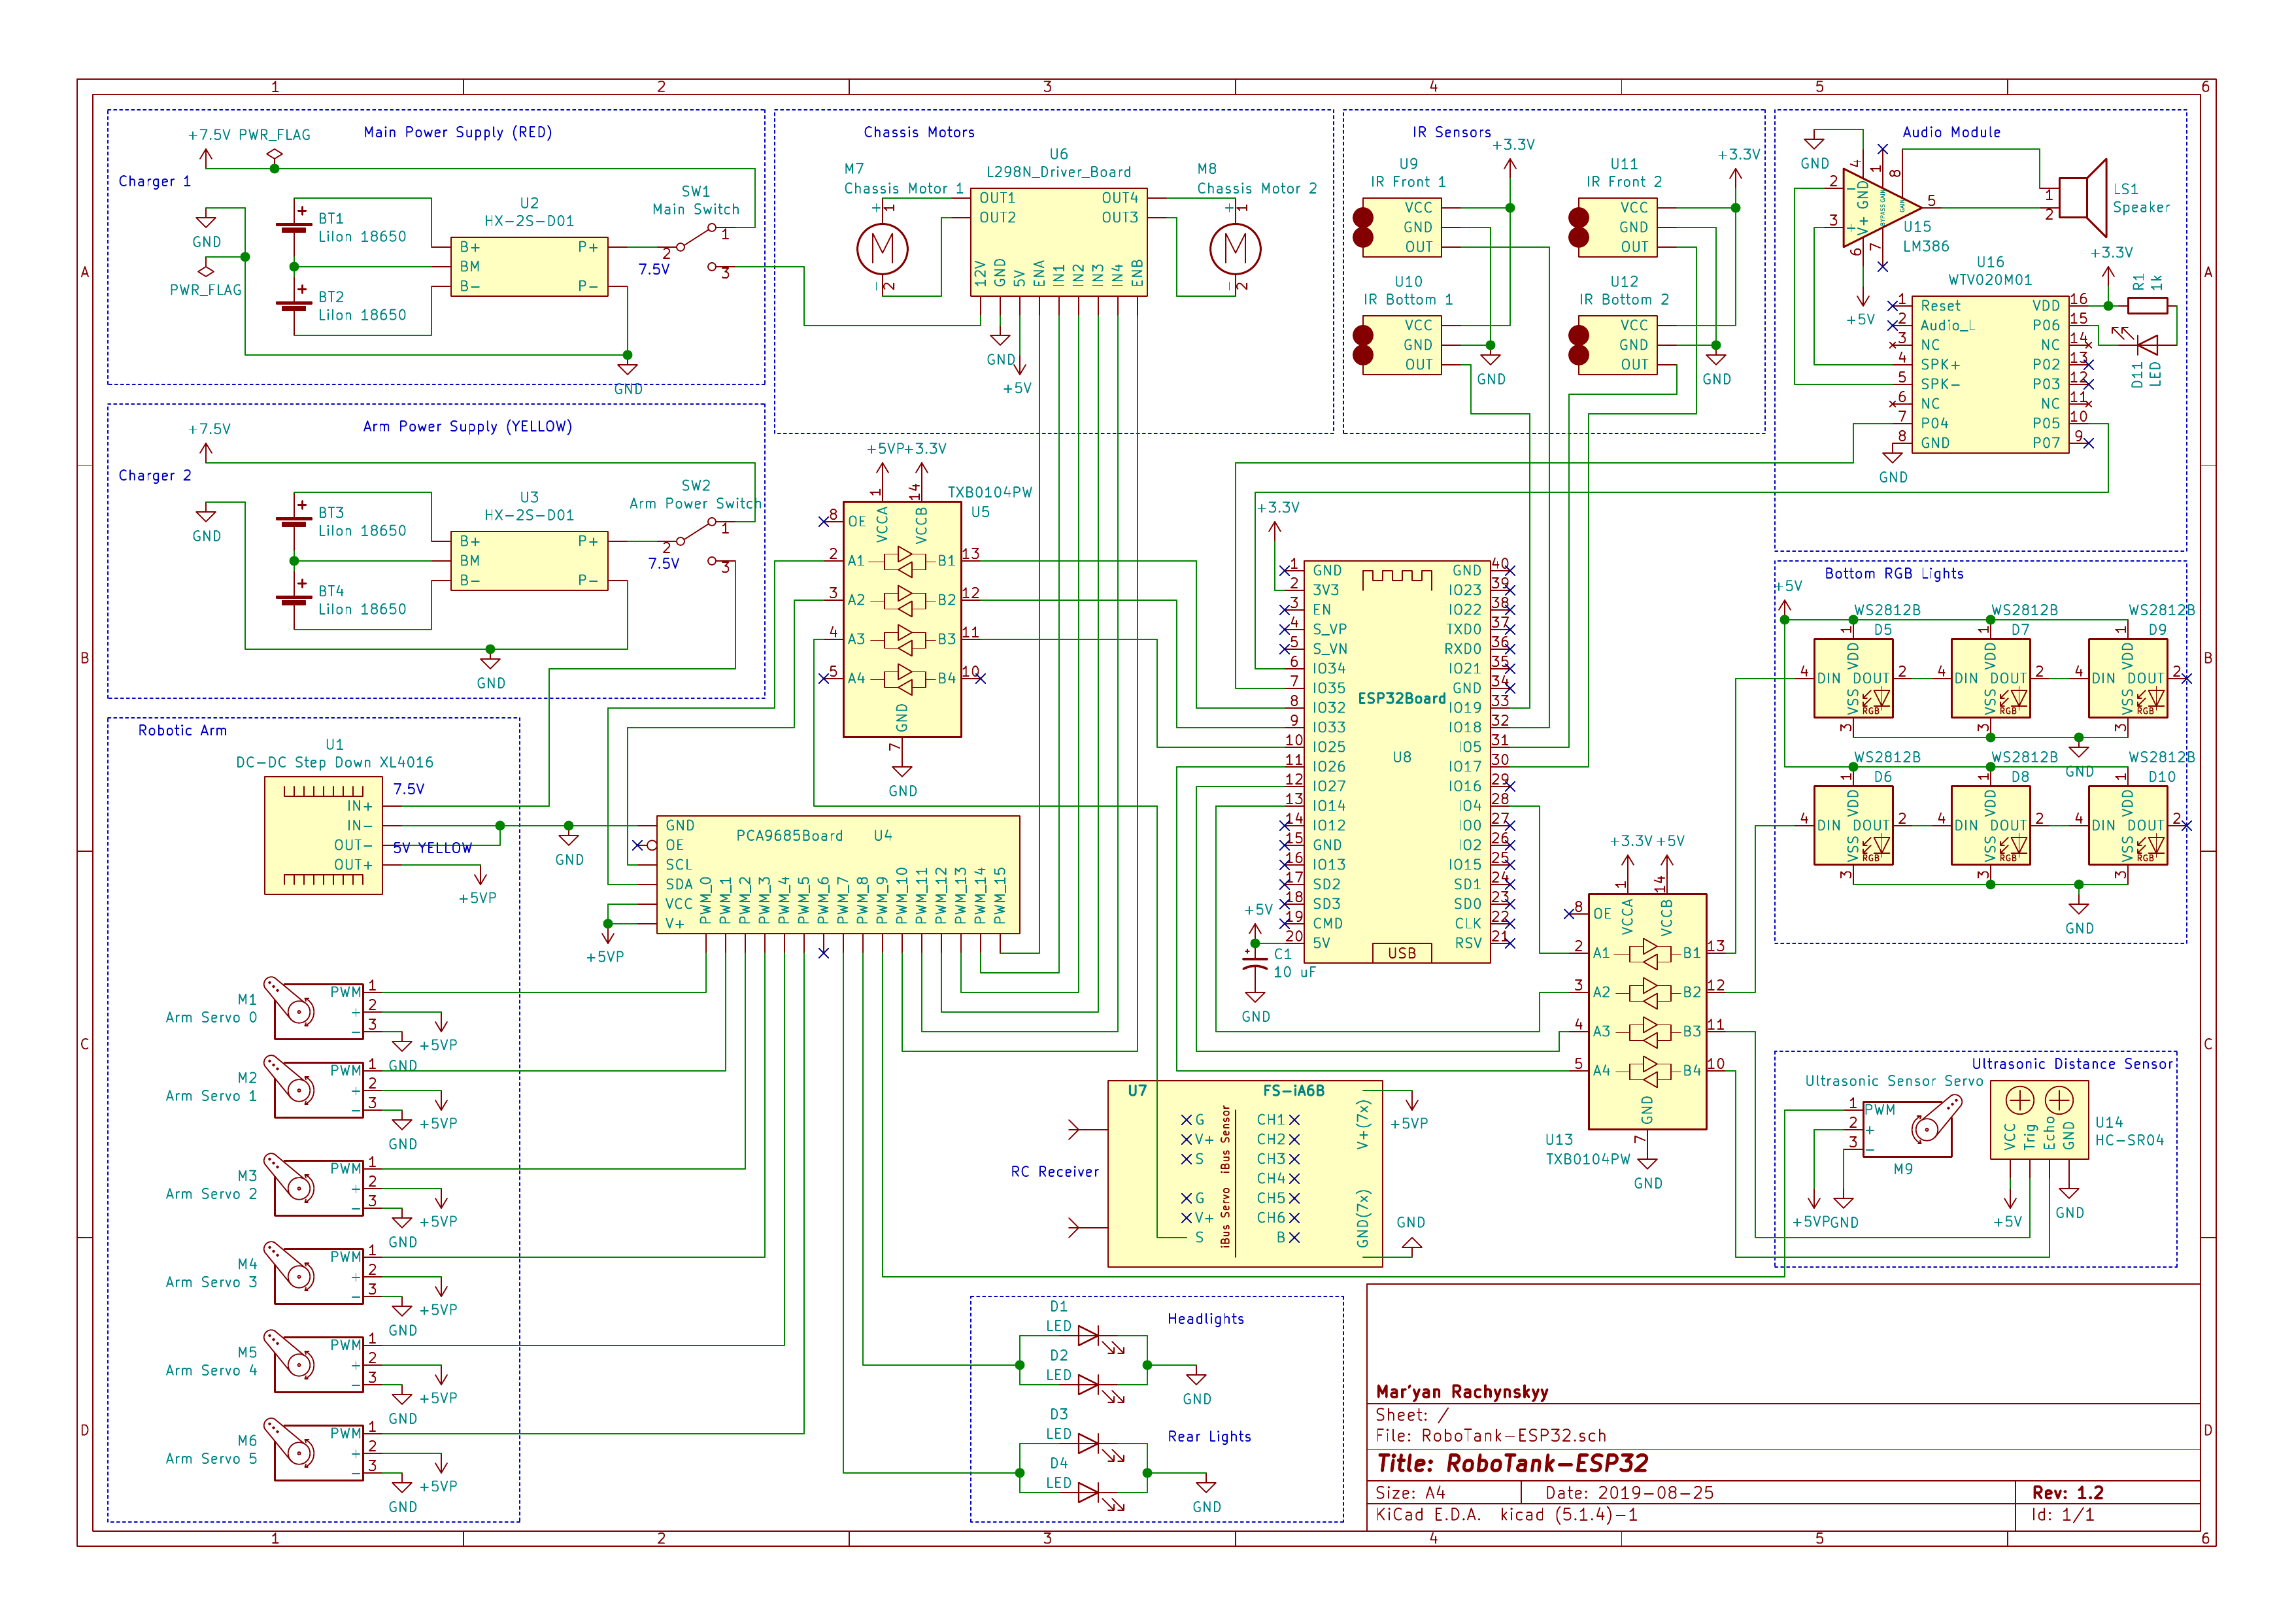This screenshot has height=1624, width=2294.
Task: Click the U3 HX-2S-D01 protection board
Action: pos(529,560)
